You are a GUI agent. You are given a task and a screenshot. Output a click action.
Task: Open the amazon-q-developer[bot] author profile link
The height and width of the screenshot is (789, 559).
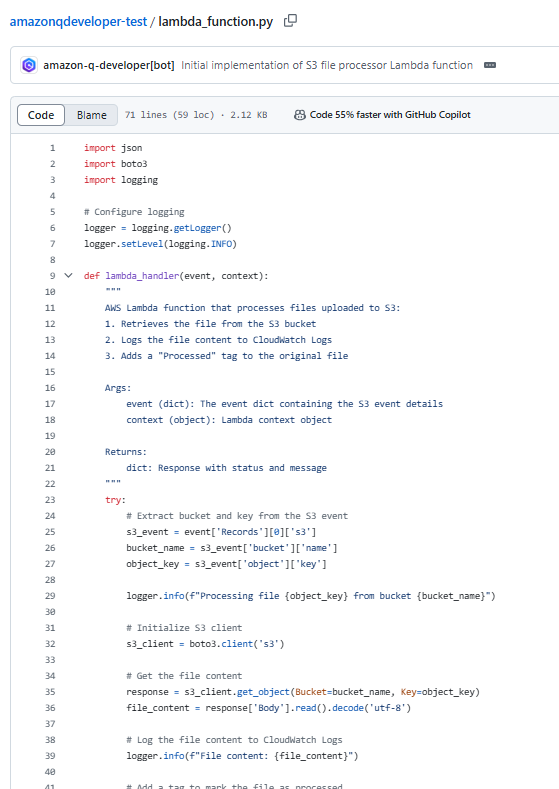pos(109,65)
